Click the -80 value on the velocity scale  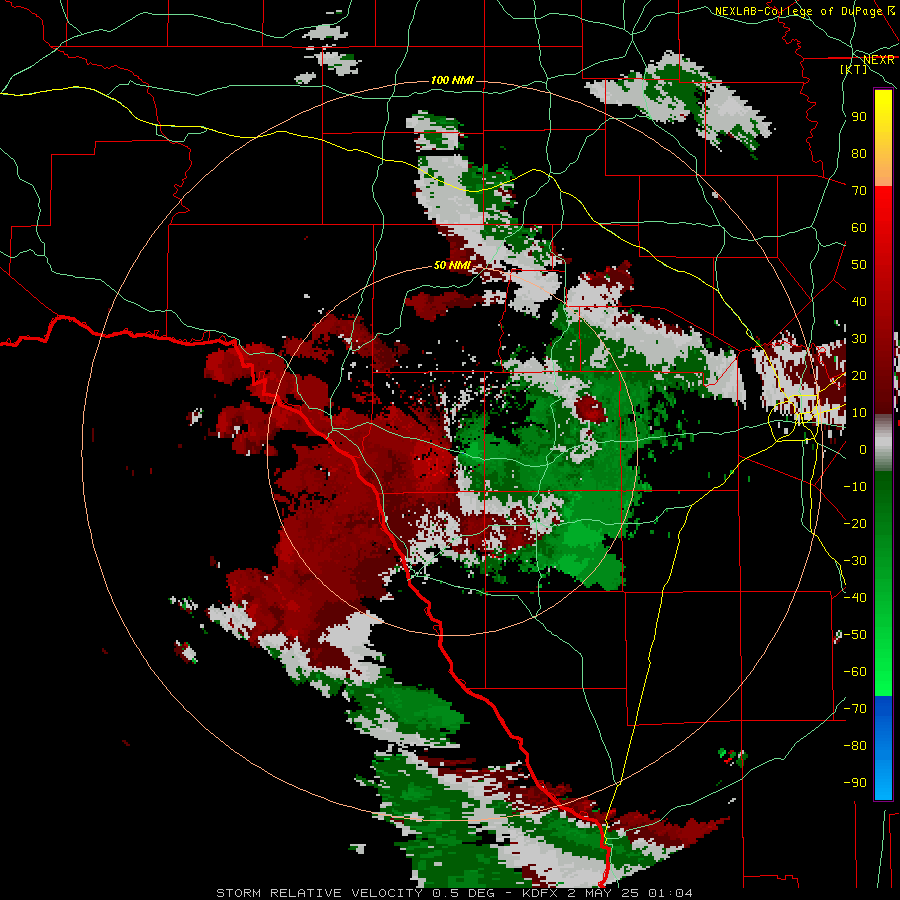point(855,746)
